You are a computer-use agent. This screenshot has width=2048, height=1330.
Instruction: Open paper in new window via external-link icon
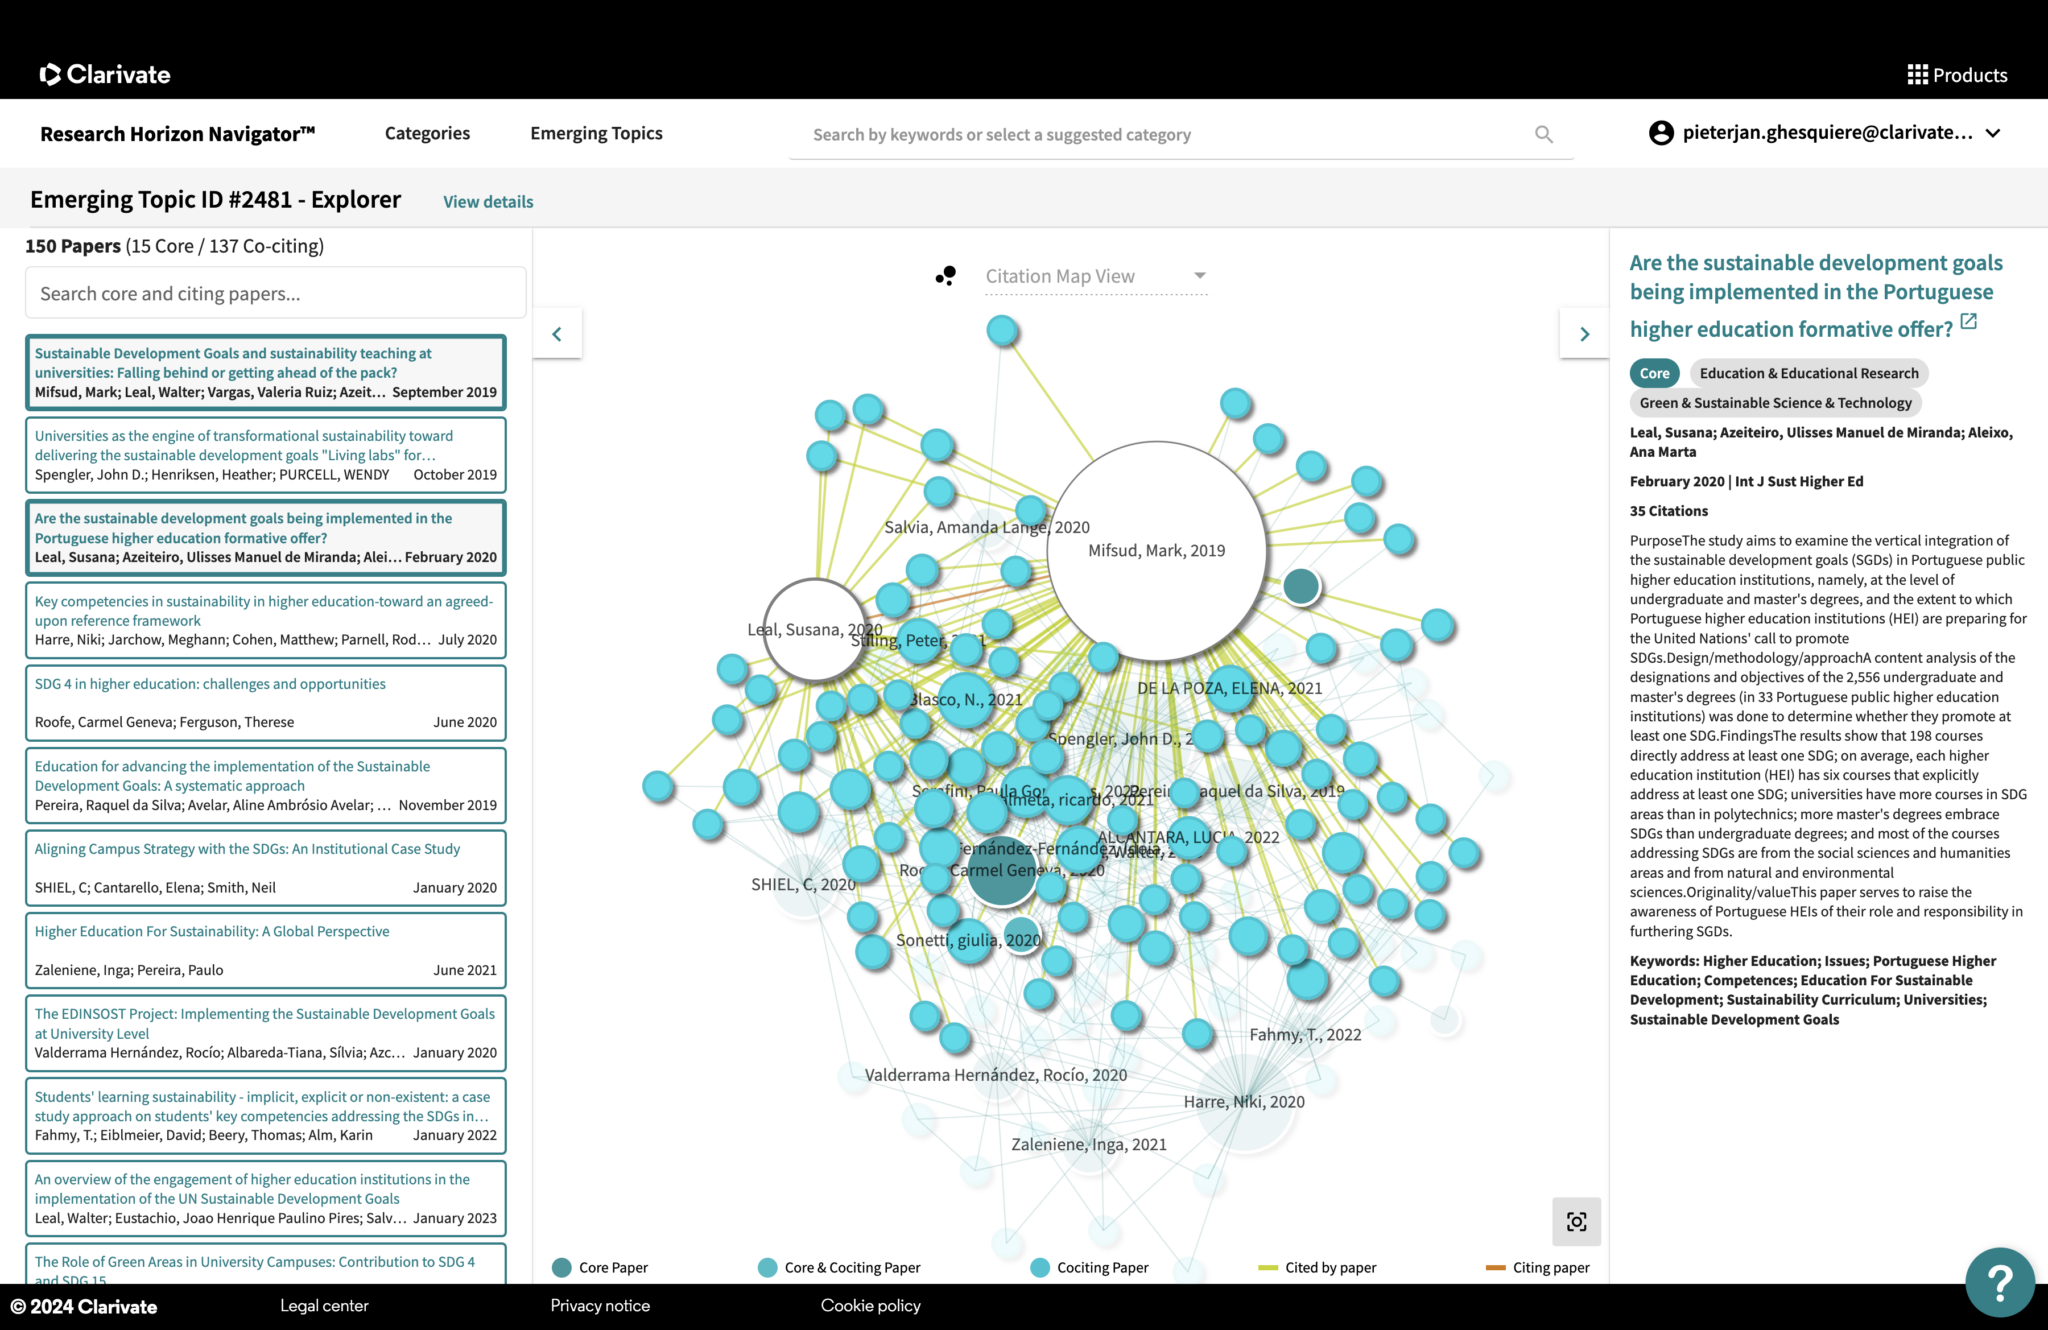pos(1969,322)
